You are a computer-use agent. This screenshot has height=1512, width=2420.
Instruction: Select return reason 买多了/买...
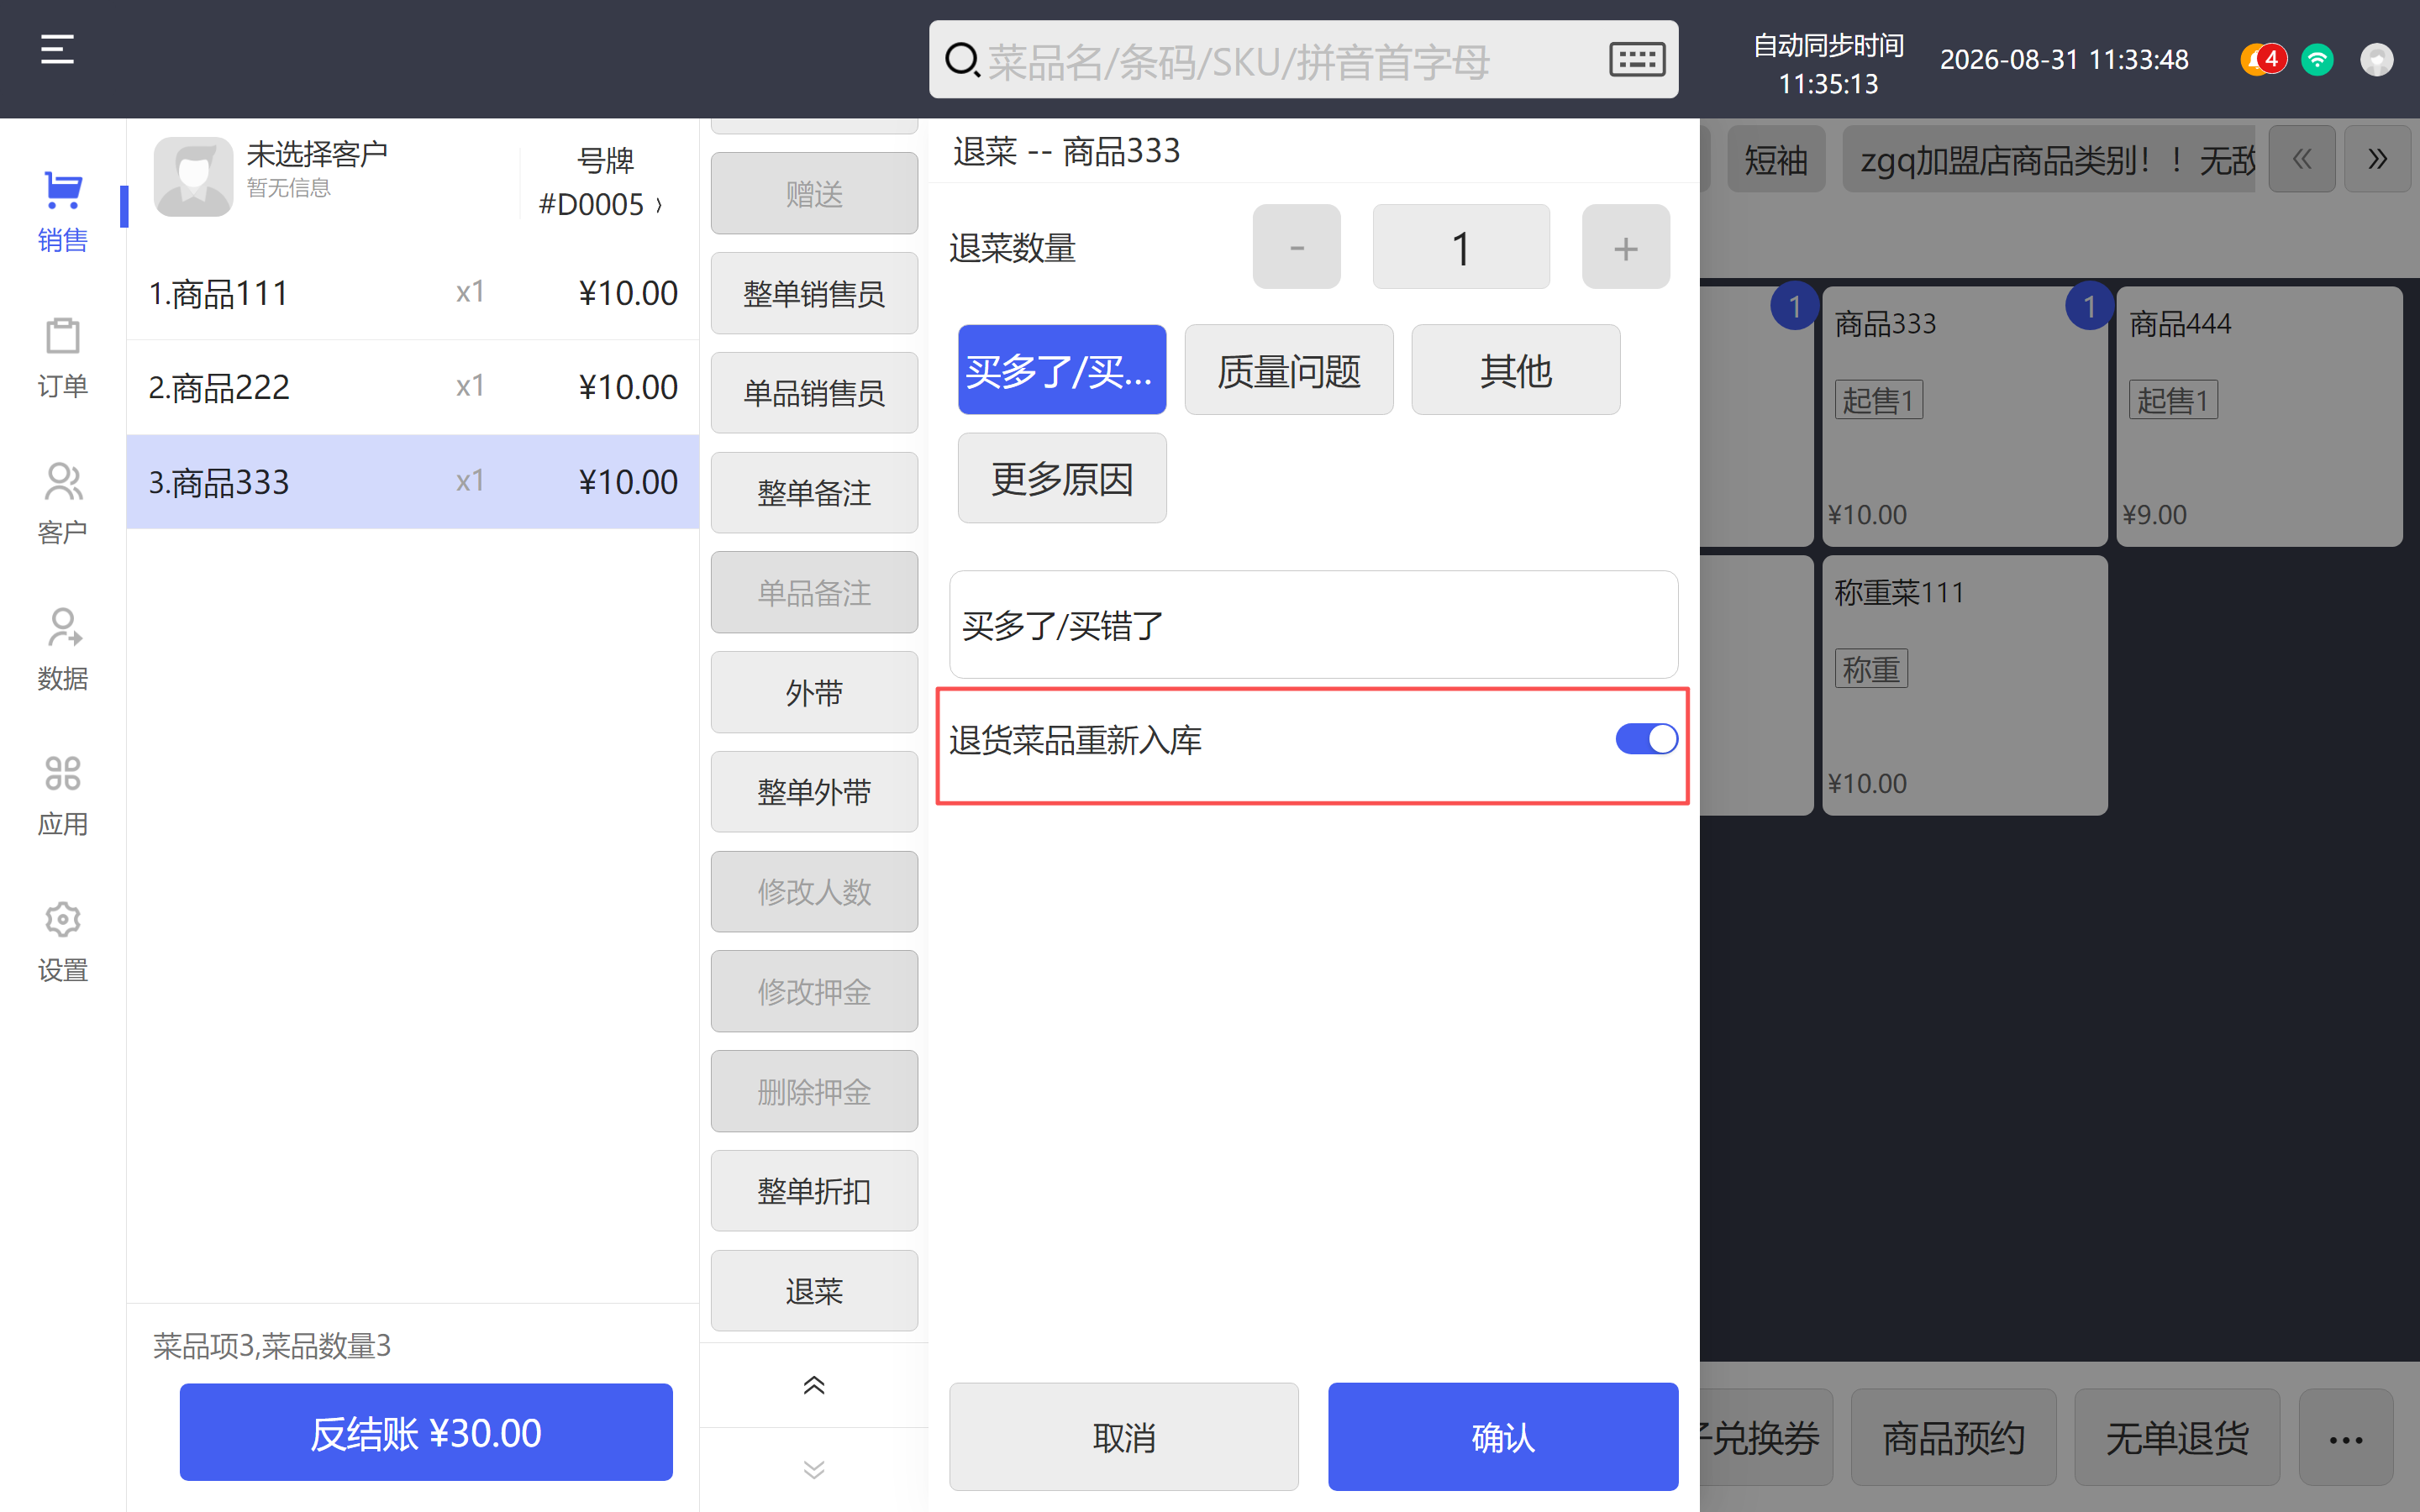[x=1062, y=370]
